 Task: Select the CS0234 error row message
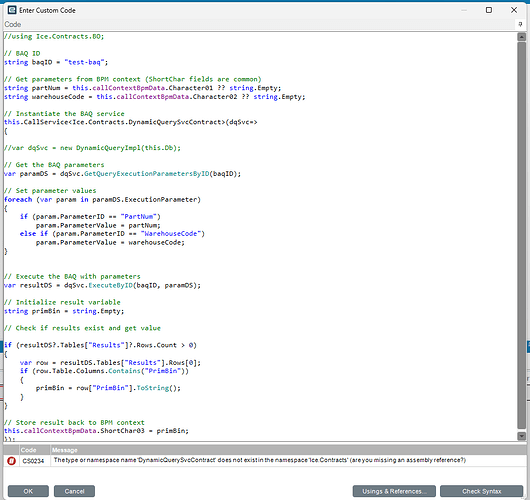point(260,460)
